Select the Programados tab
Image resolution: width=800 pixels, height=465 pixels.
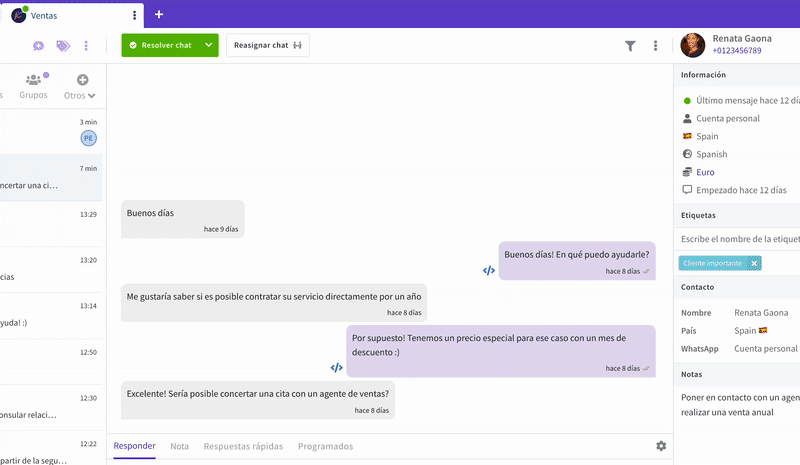coord(325,446)
